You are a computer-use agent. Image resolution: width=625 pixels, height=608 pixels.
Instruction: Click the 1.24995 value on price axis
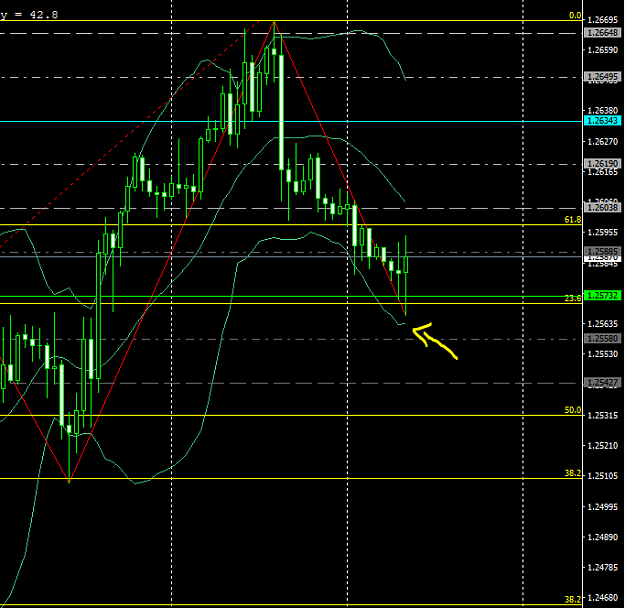603,507
